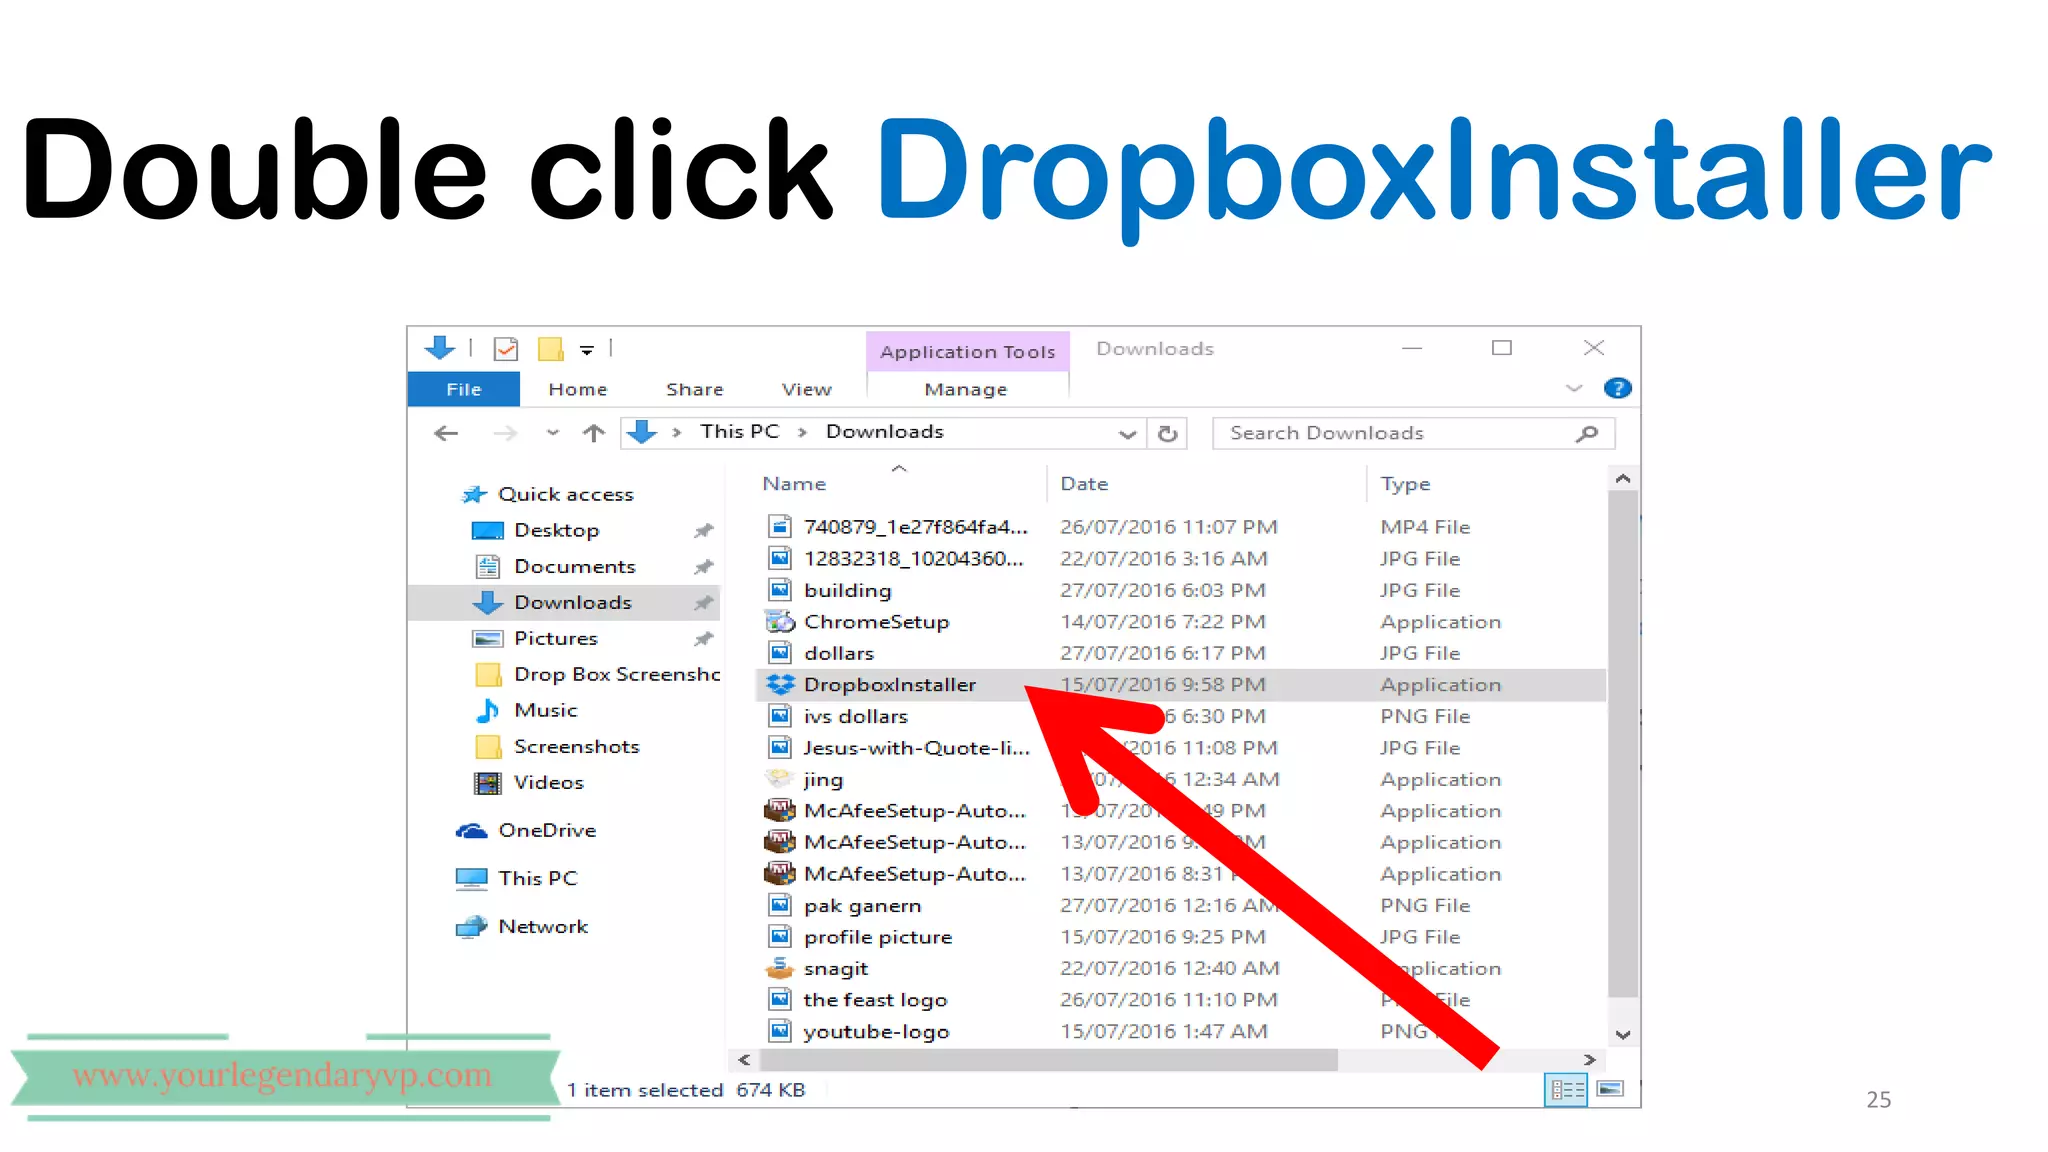Switch to Large icons view in status bar
This screenshot has height=1152, width=2048.
pos(1610,1090)
